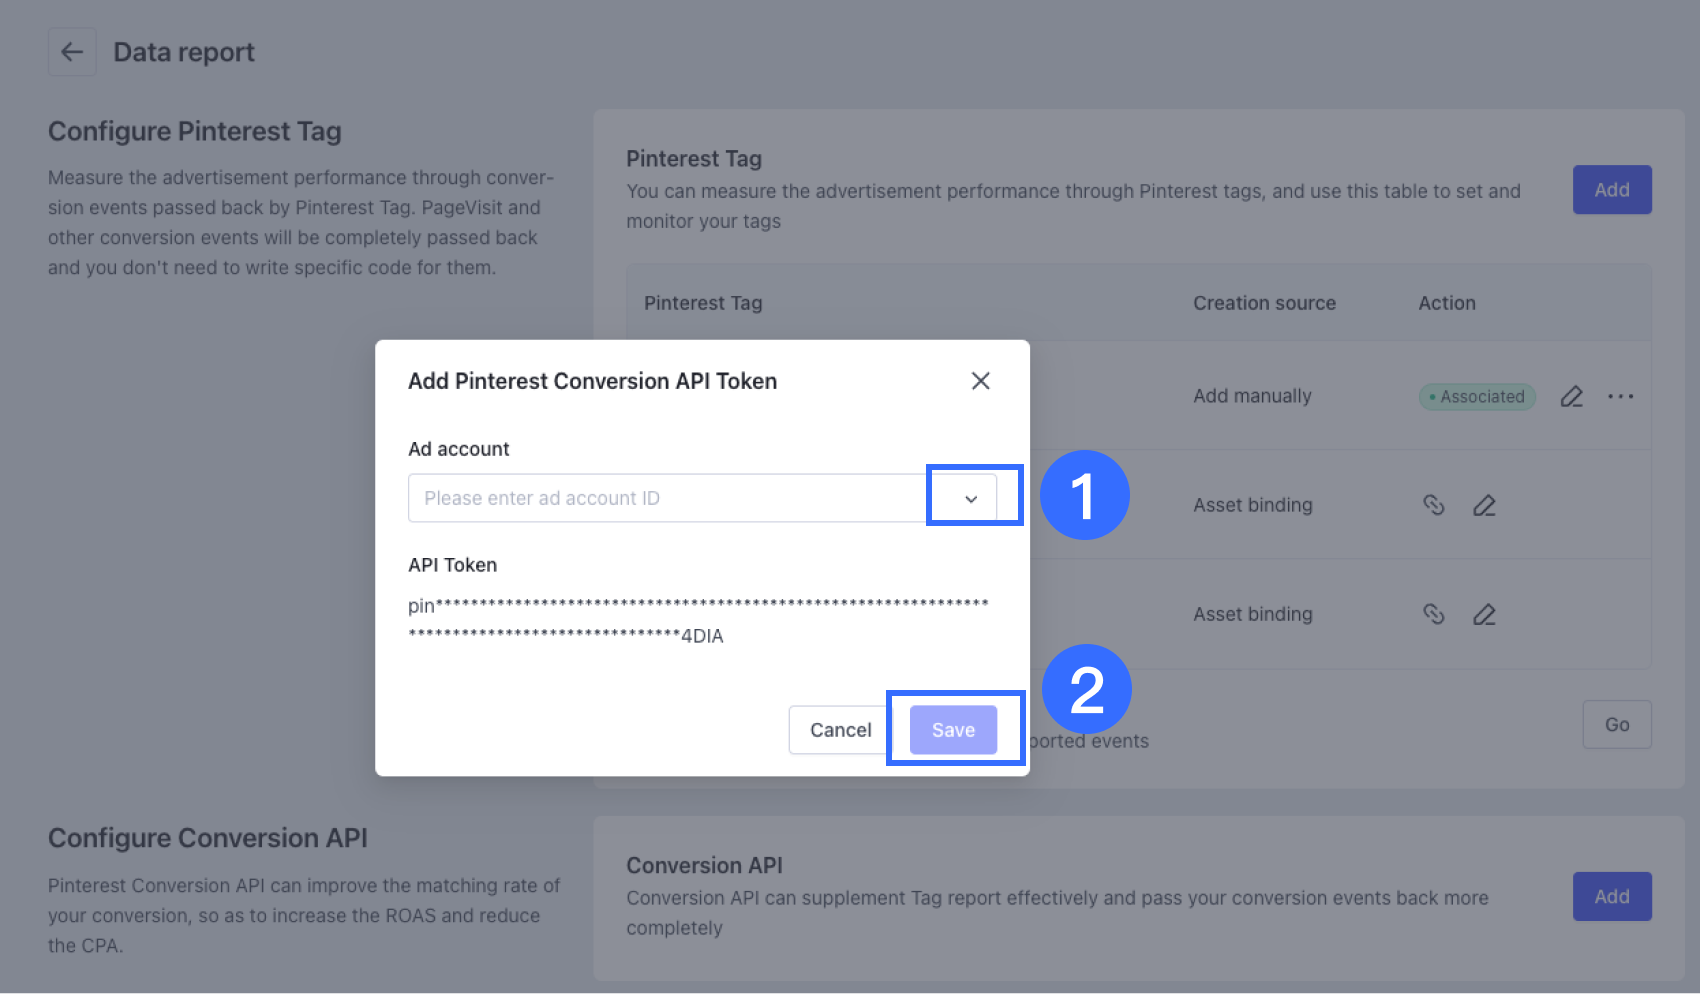Cancel the Add Pinterest Conversion API Token dialog
This screenshot has width=1700, height=994.
(x=839, y=729)
